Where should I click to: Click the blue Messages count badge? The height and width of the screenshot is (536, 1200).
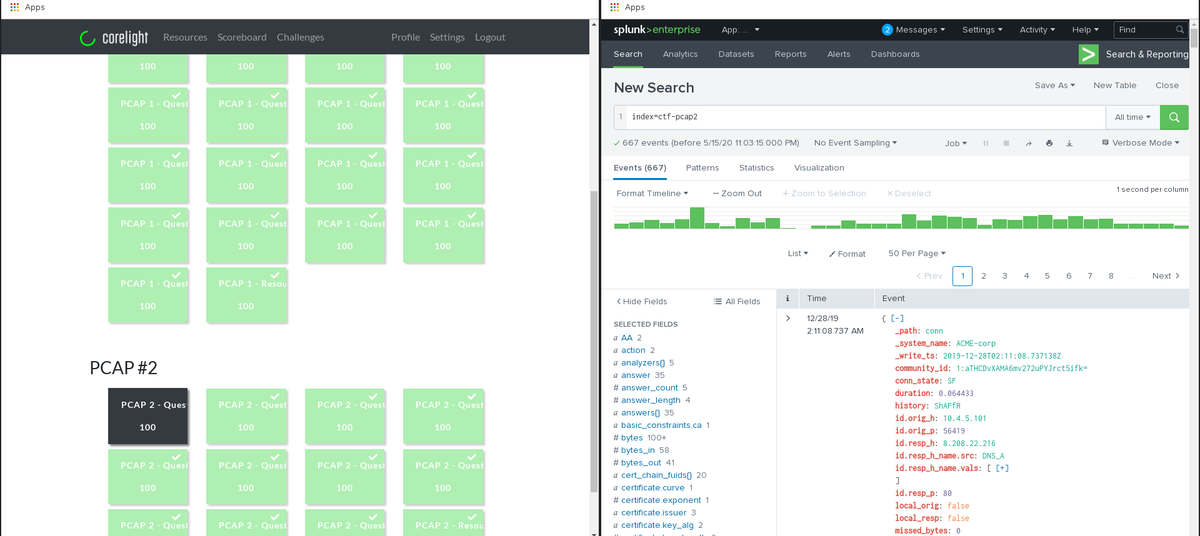887,30
